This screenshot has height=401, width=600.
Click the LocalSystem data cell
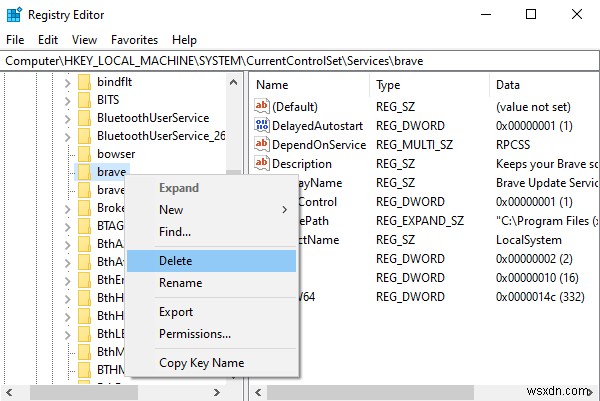point(528,240)
